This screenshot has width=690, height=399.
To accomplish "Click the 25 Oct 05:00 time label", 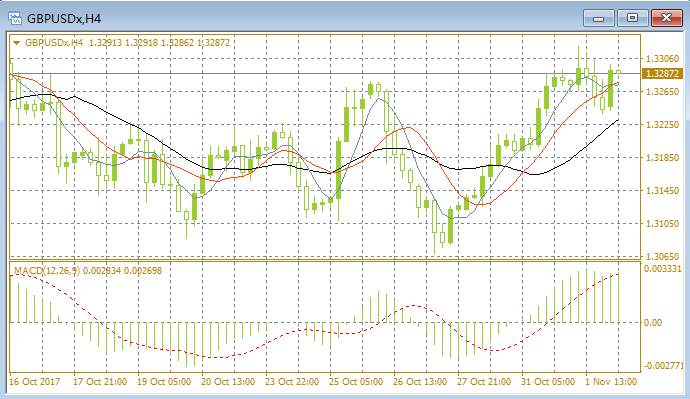I will 356,381.
